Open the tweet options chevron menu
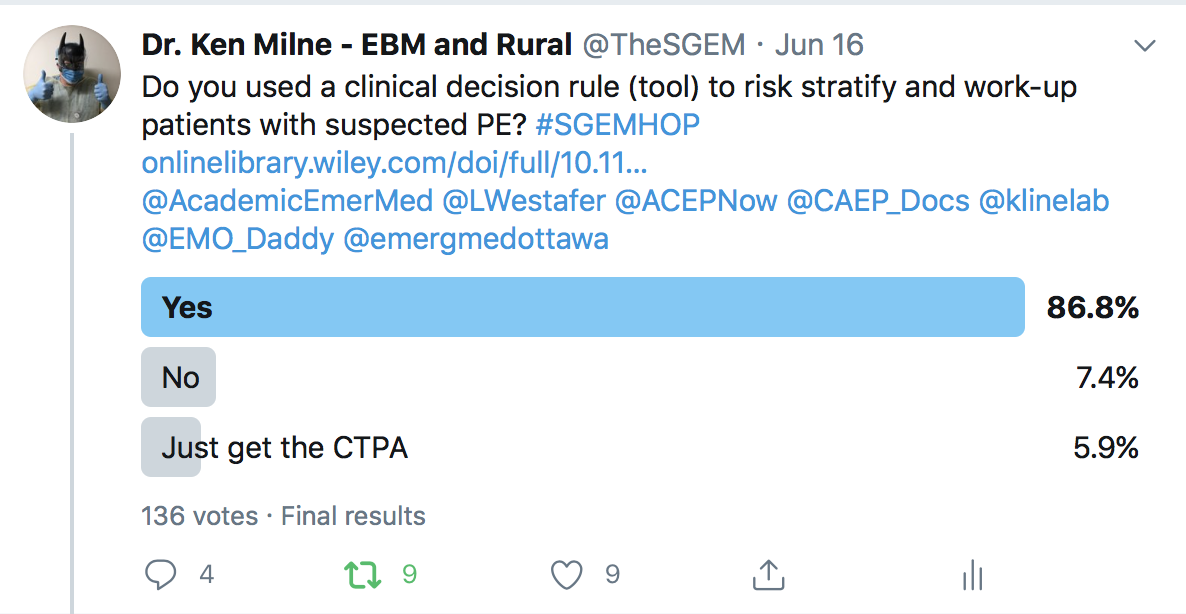 (1145, 46)
